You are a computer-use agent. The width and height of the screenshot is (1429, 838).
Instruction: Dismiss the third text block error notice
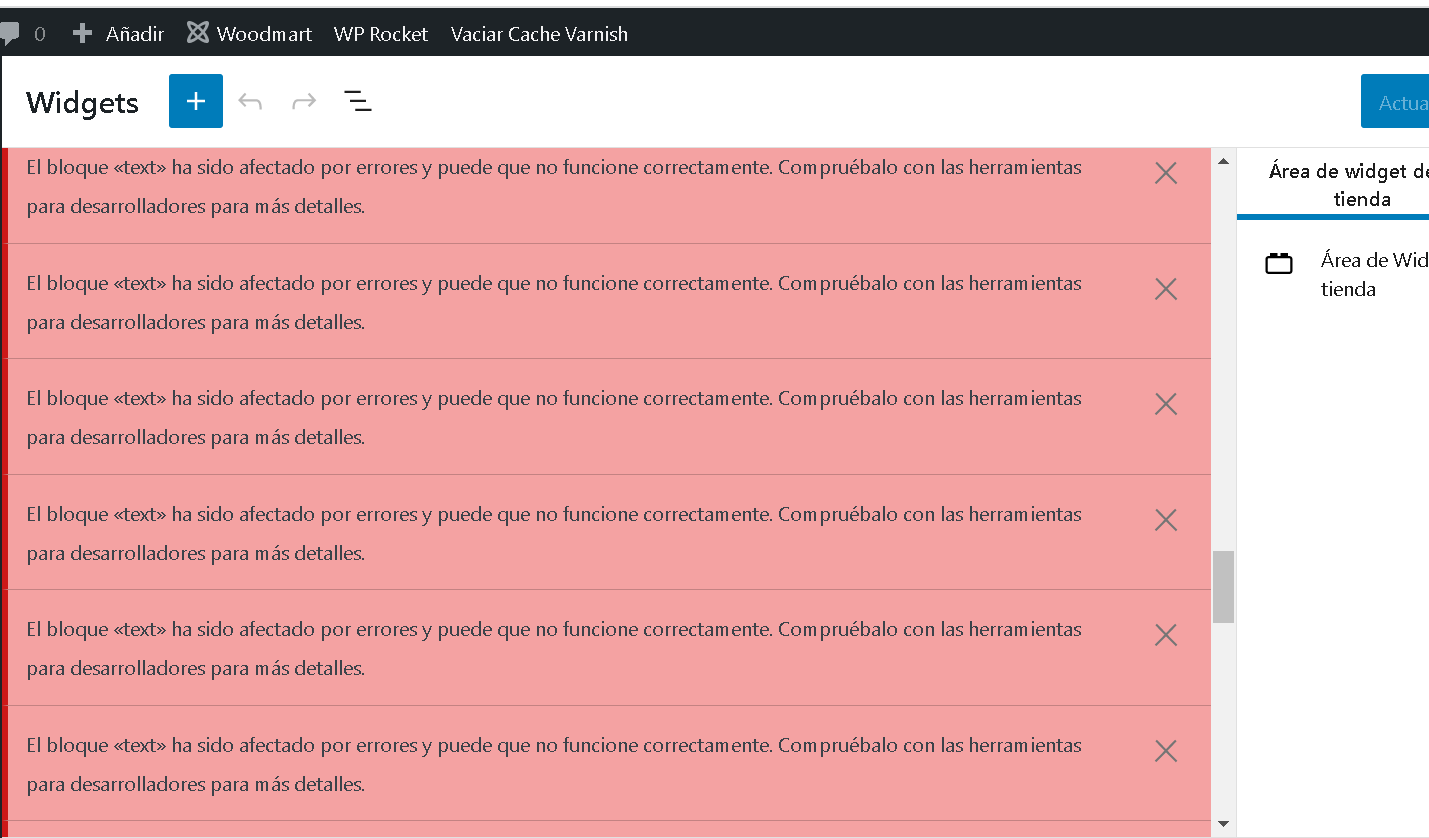pyautogui.click(x=1166, y=405)
